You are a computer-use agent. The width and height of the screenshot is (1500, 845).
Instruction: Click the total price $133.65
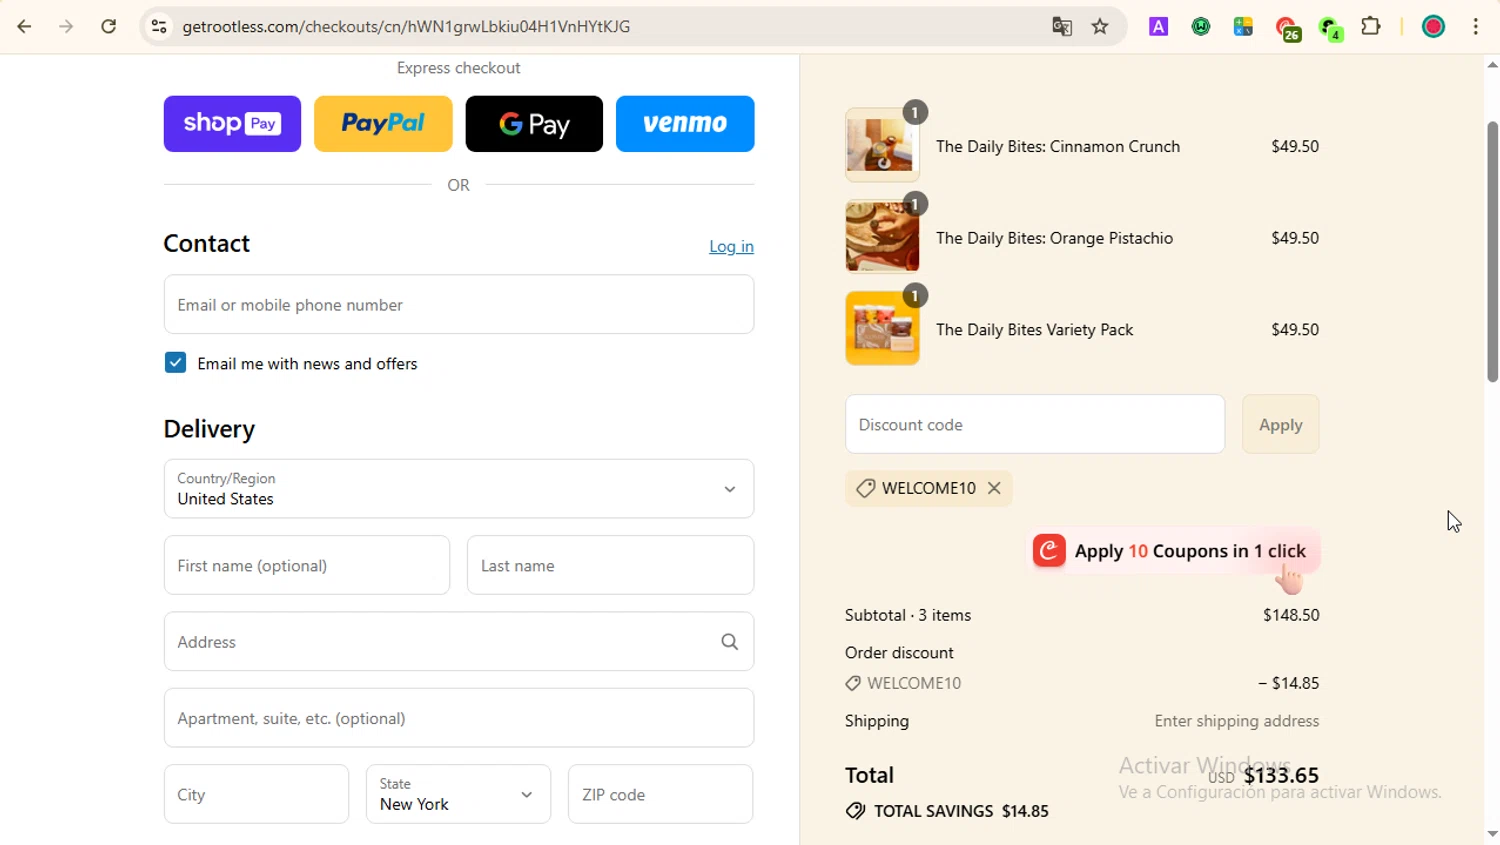[x=1281, y=776]
